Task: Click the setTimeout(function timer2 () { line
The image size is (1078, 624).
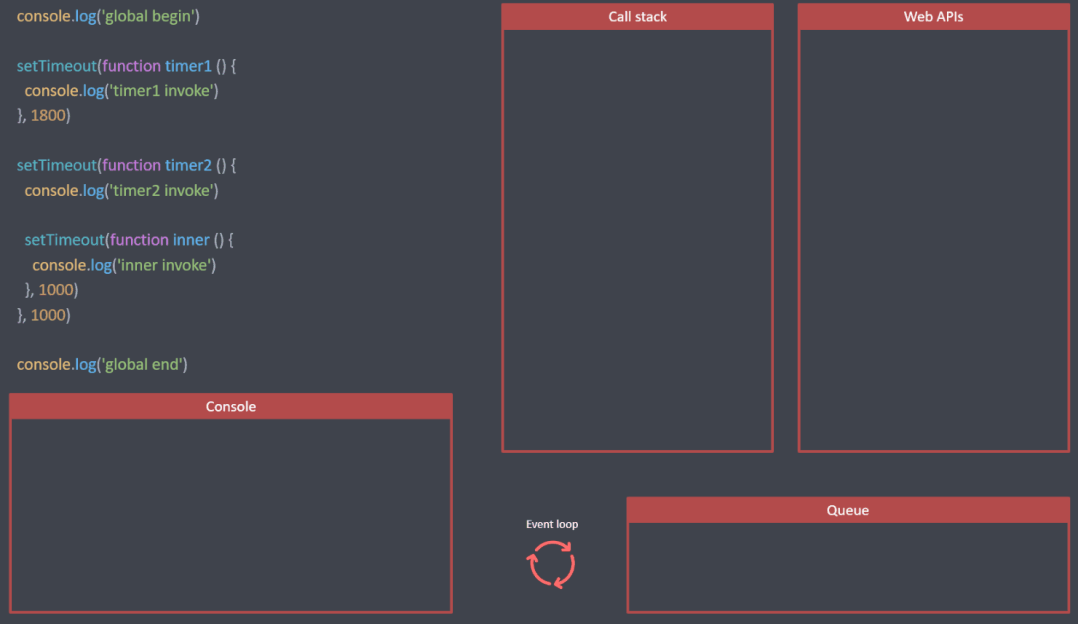Action: click(x=126, y=166)
